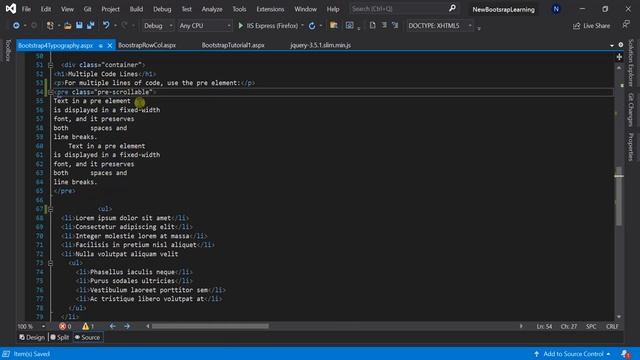Switch to the BootstrapTutorial1.aspx tab
Screen dimensions: 640x360
233,45
